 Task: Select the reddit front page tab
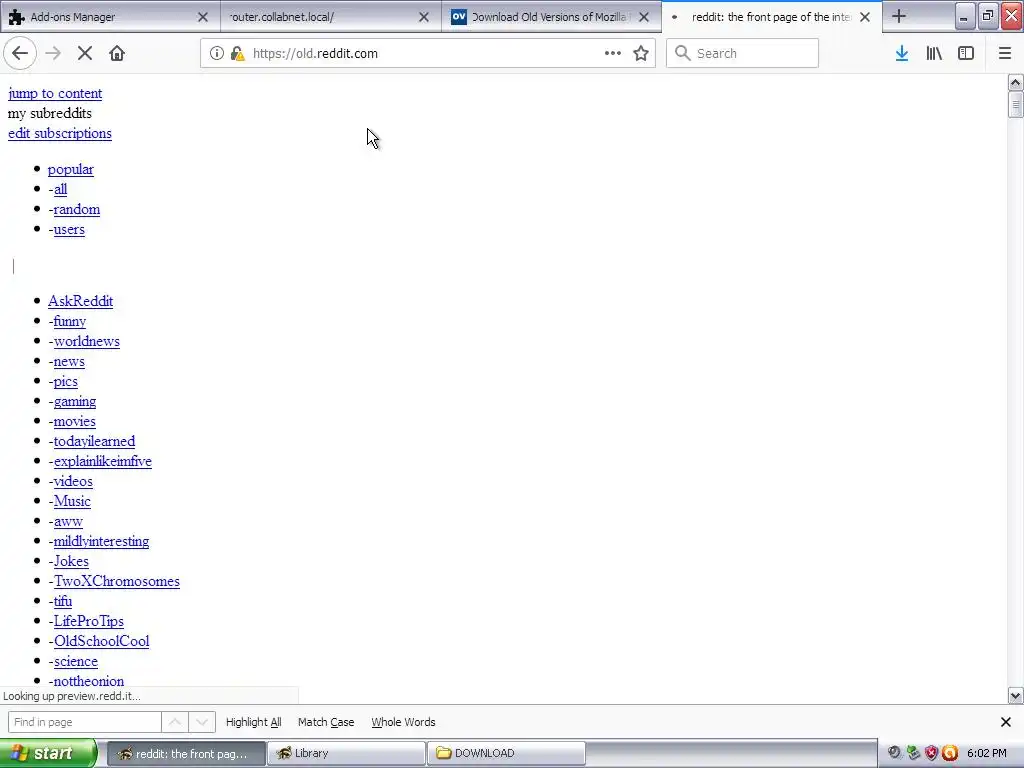point(771,17)
